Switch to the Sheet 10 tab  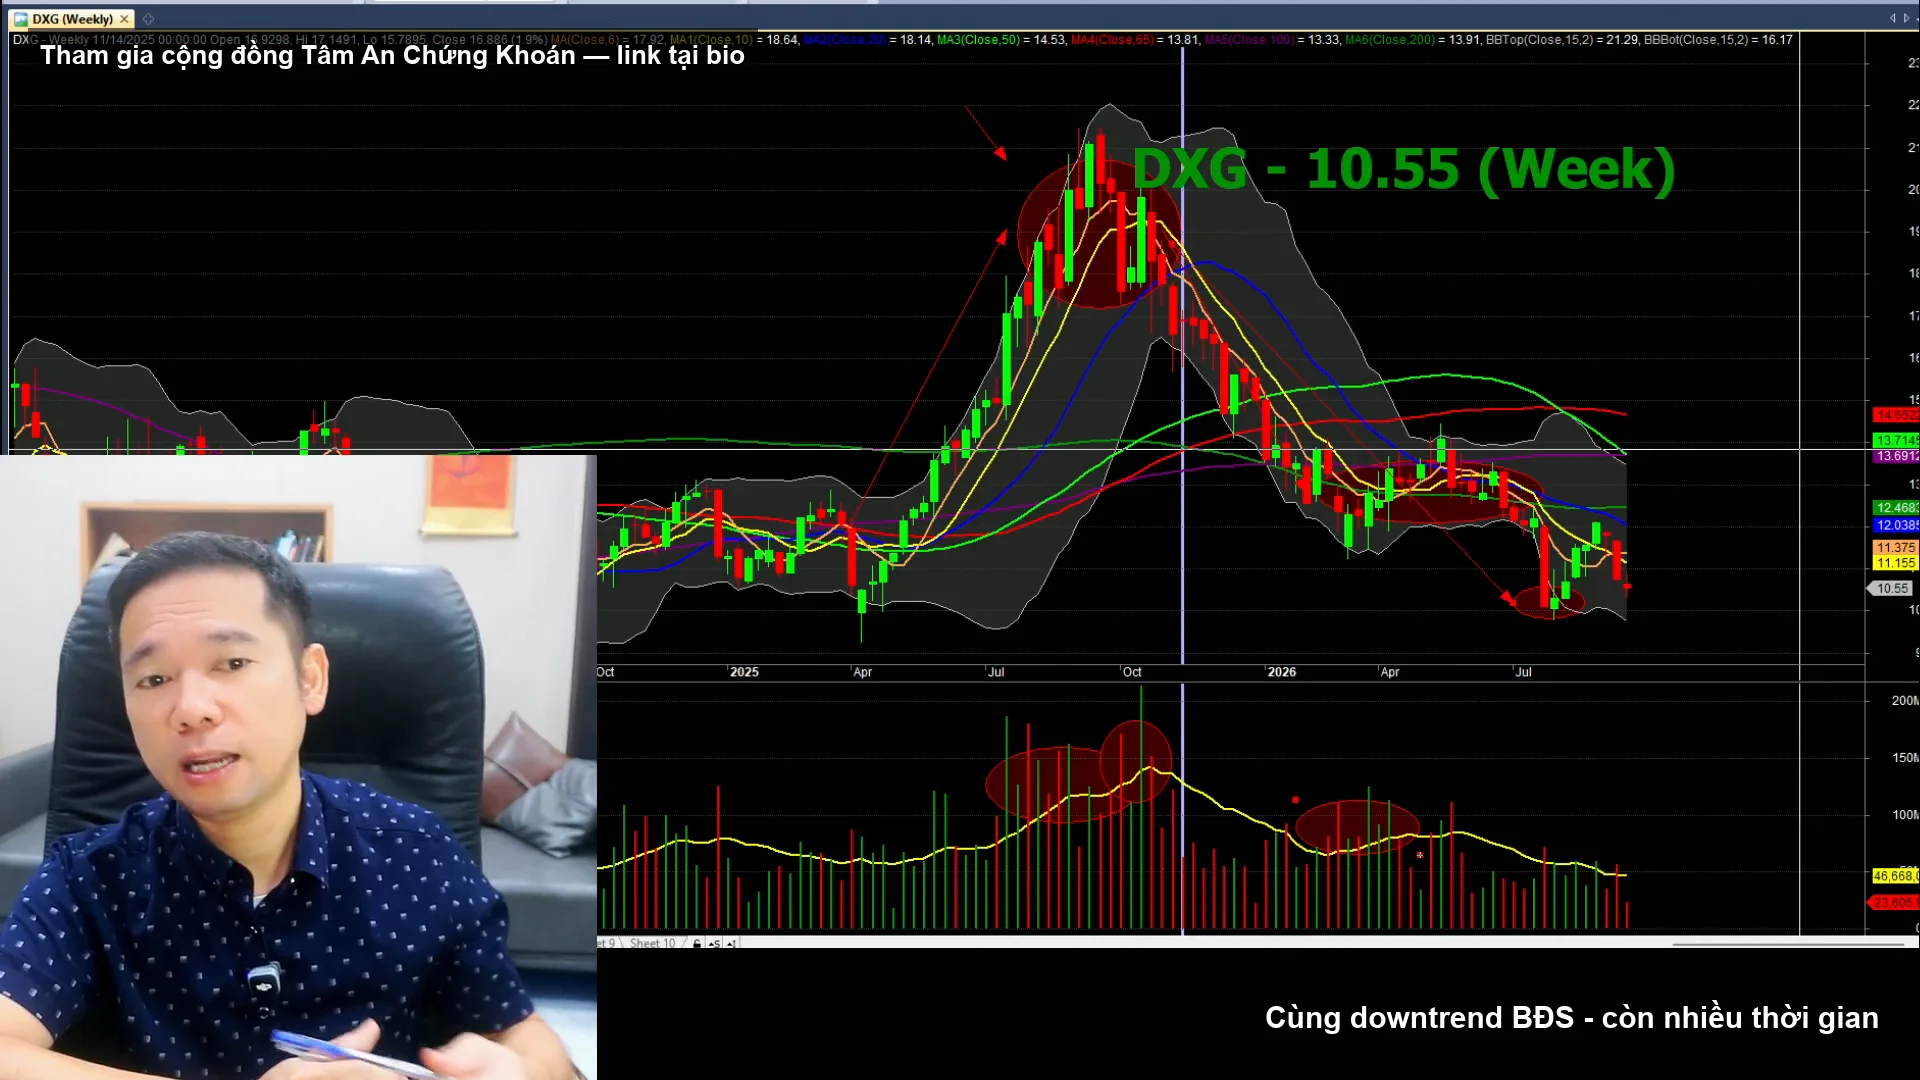pyautogui.click(x=652, y=943)
